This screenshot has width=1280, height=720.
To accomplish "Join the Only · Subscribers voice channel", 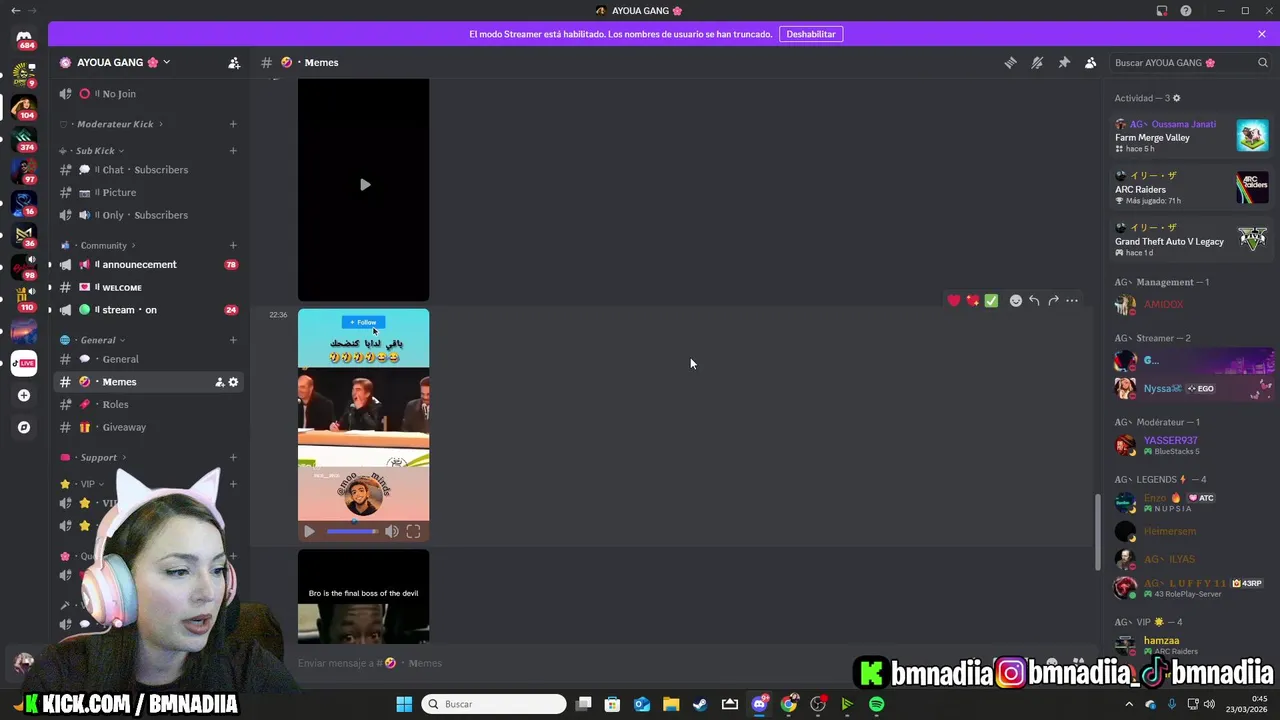I will point(148,215).
